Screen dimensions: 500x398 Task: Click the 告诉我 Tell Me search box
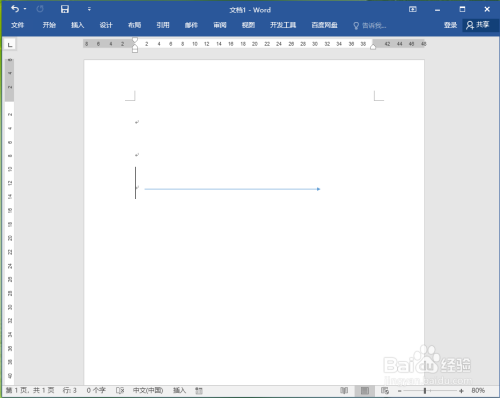click(x=370, y=26)
